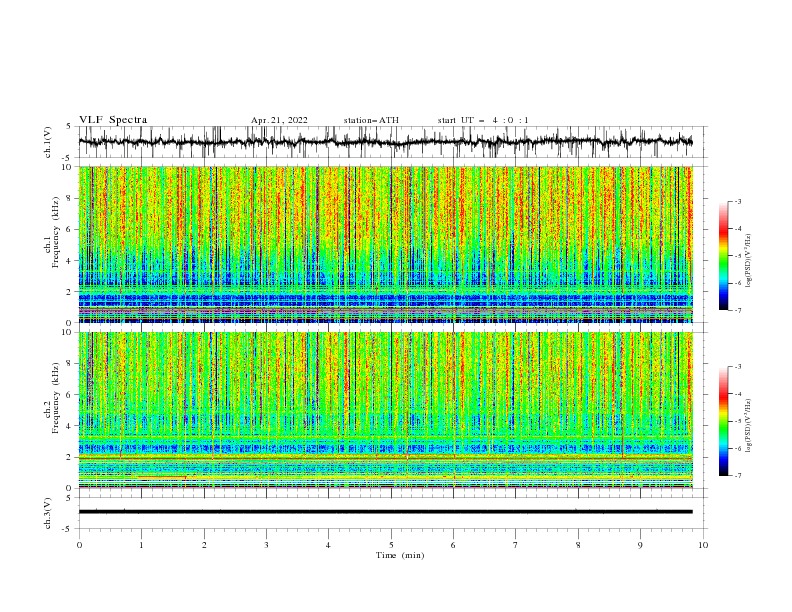Click the ch.1 spectrogram color scale bar
Viewport: 792px width, 612px height.
[x=724, y=256]
